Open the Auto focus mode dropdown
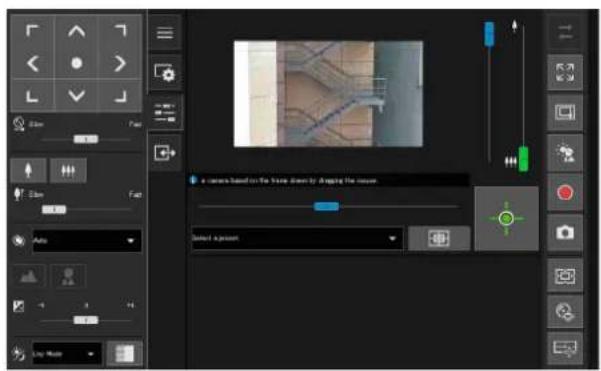The image size is (601, 371). pos(87,241)
